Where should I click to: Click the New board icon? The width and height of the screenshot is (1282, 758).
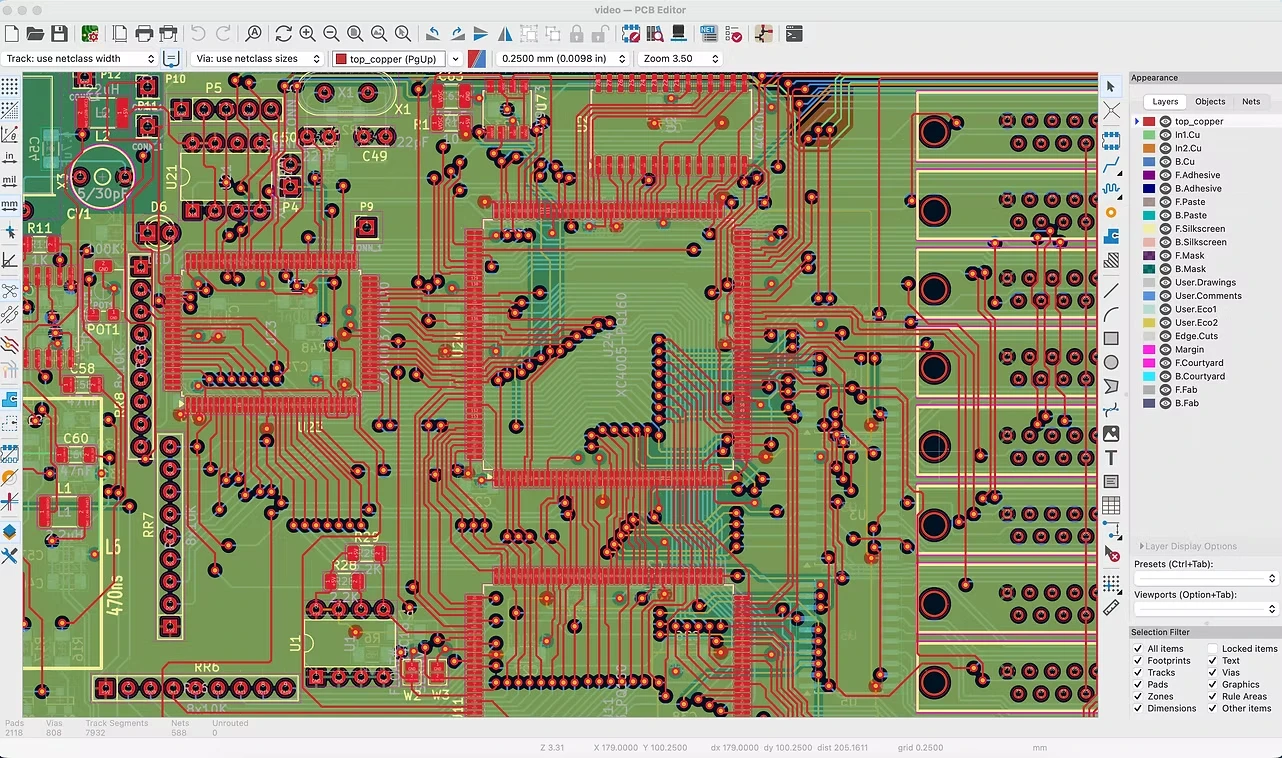tap(12, 34)
